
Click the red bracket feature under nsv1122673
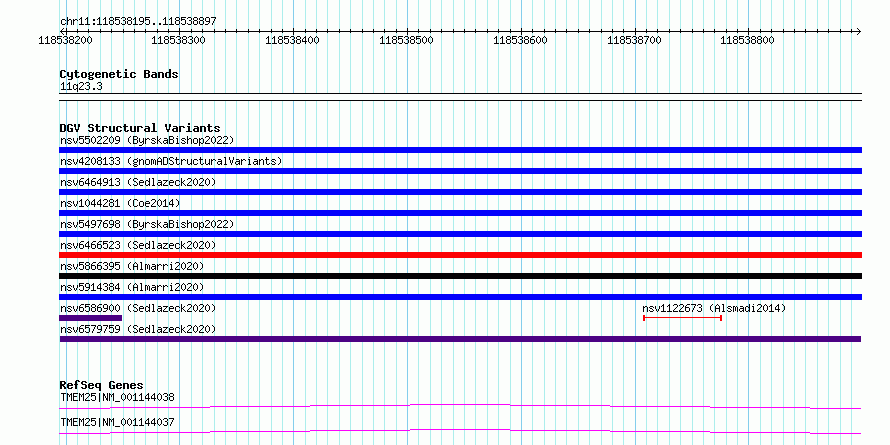(x=682, y=318)
